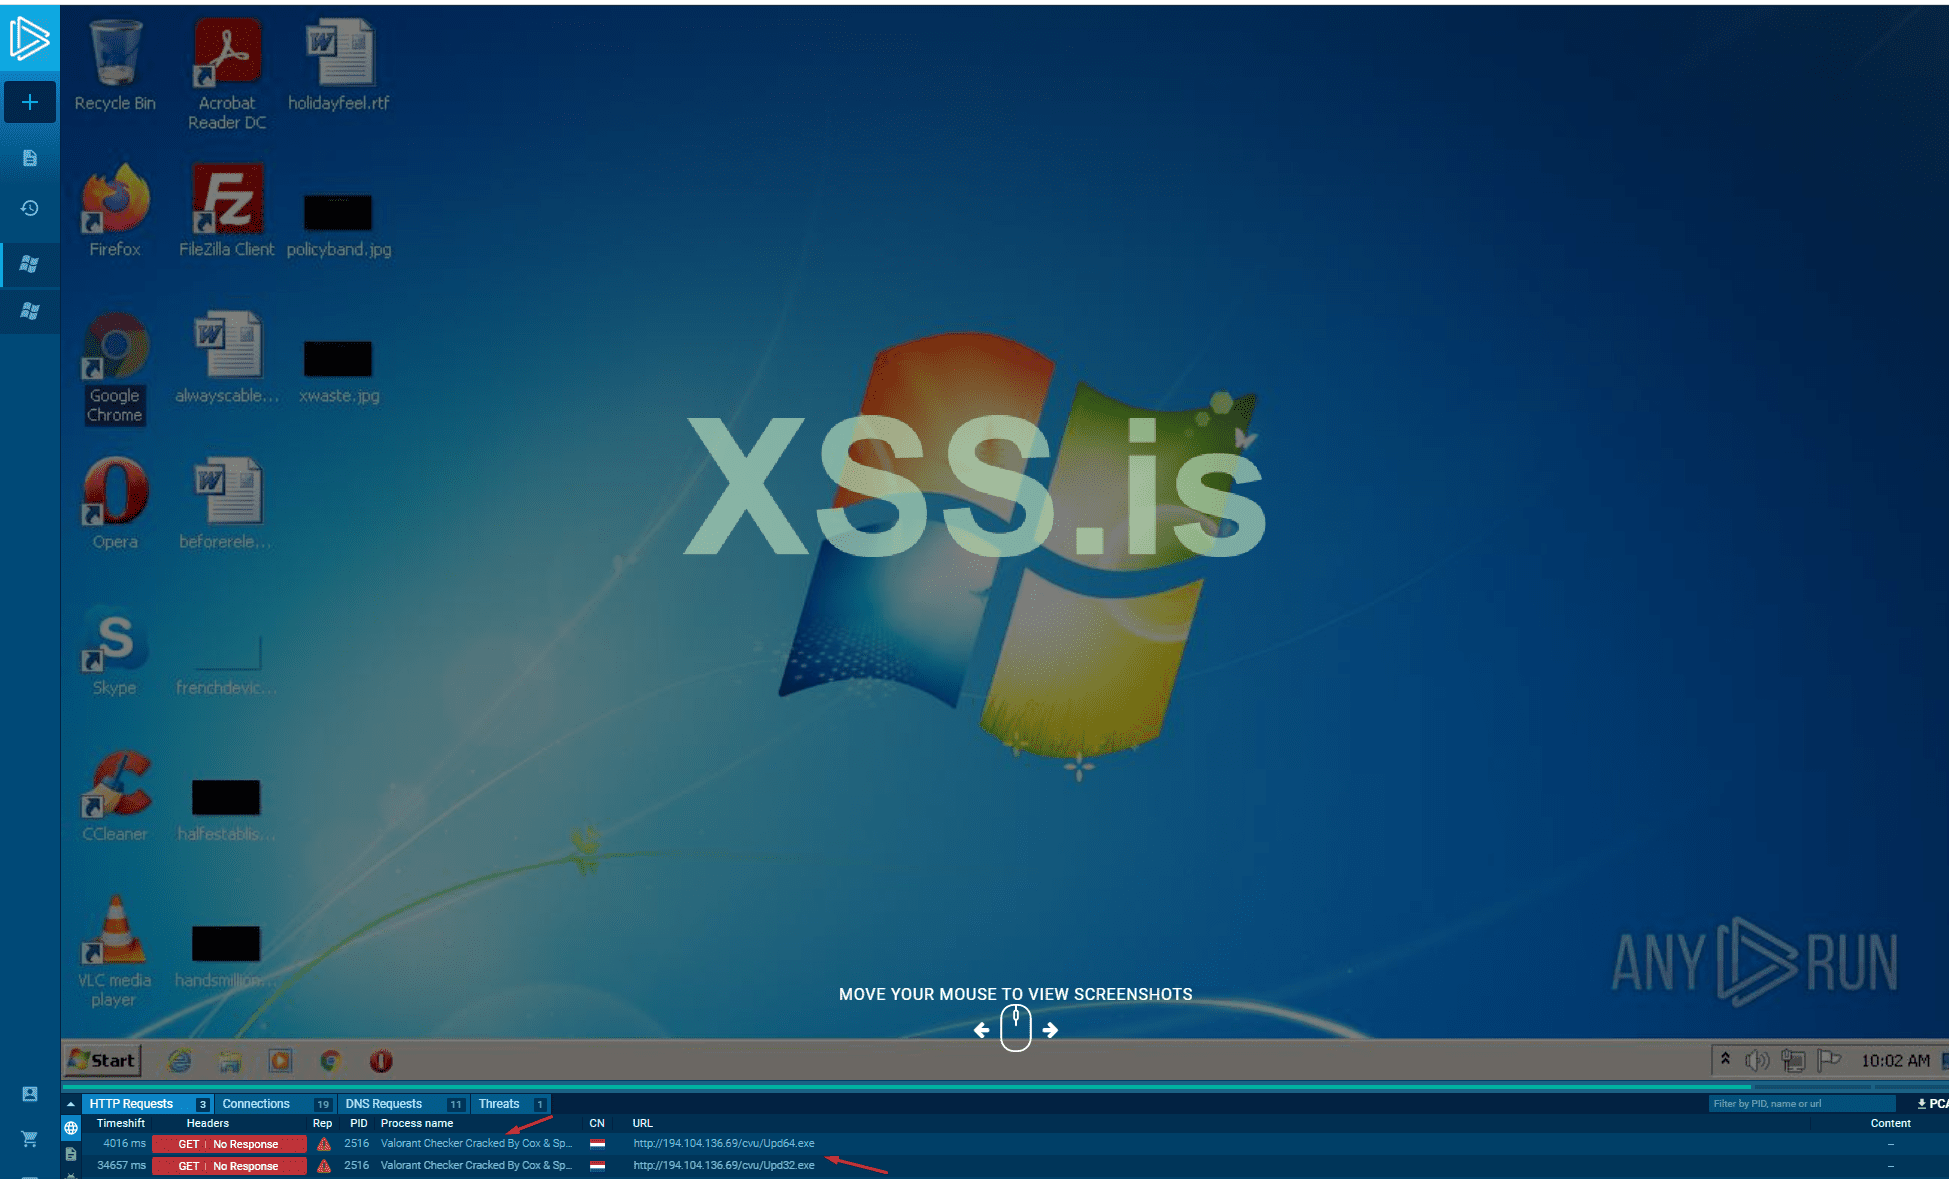Image resolution: width=1949 pixels, height=1179 pixels.
Task: Click the next screenshot right arrow
Action: pos(1050,1030)
